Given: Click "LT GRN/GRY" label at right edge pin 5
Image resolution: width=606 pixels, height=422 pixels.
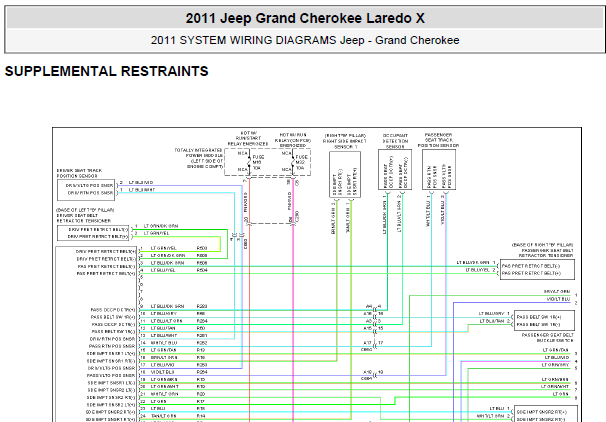Looking at the screenshot, I should pyautogui.click(x=555, y=365).
